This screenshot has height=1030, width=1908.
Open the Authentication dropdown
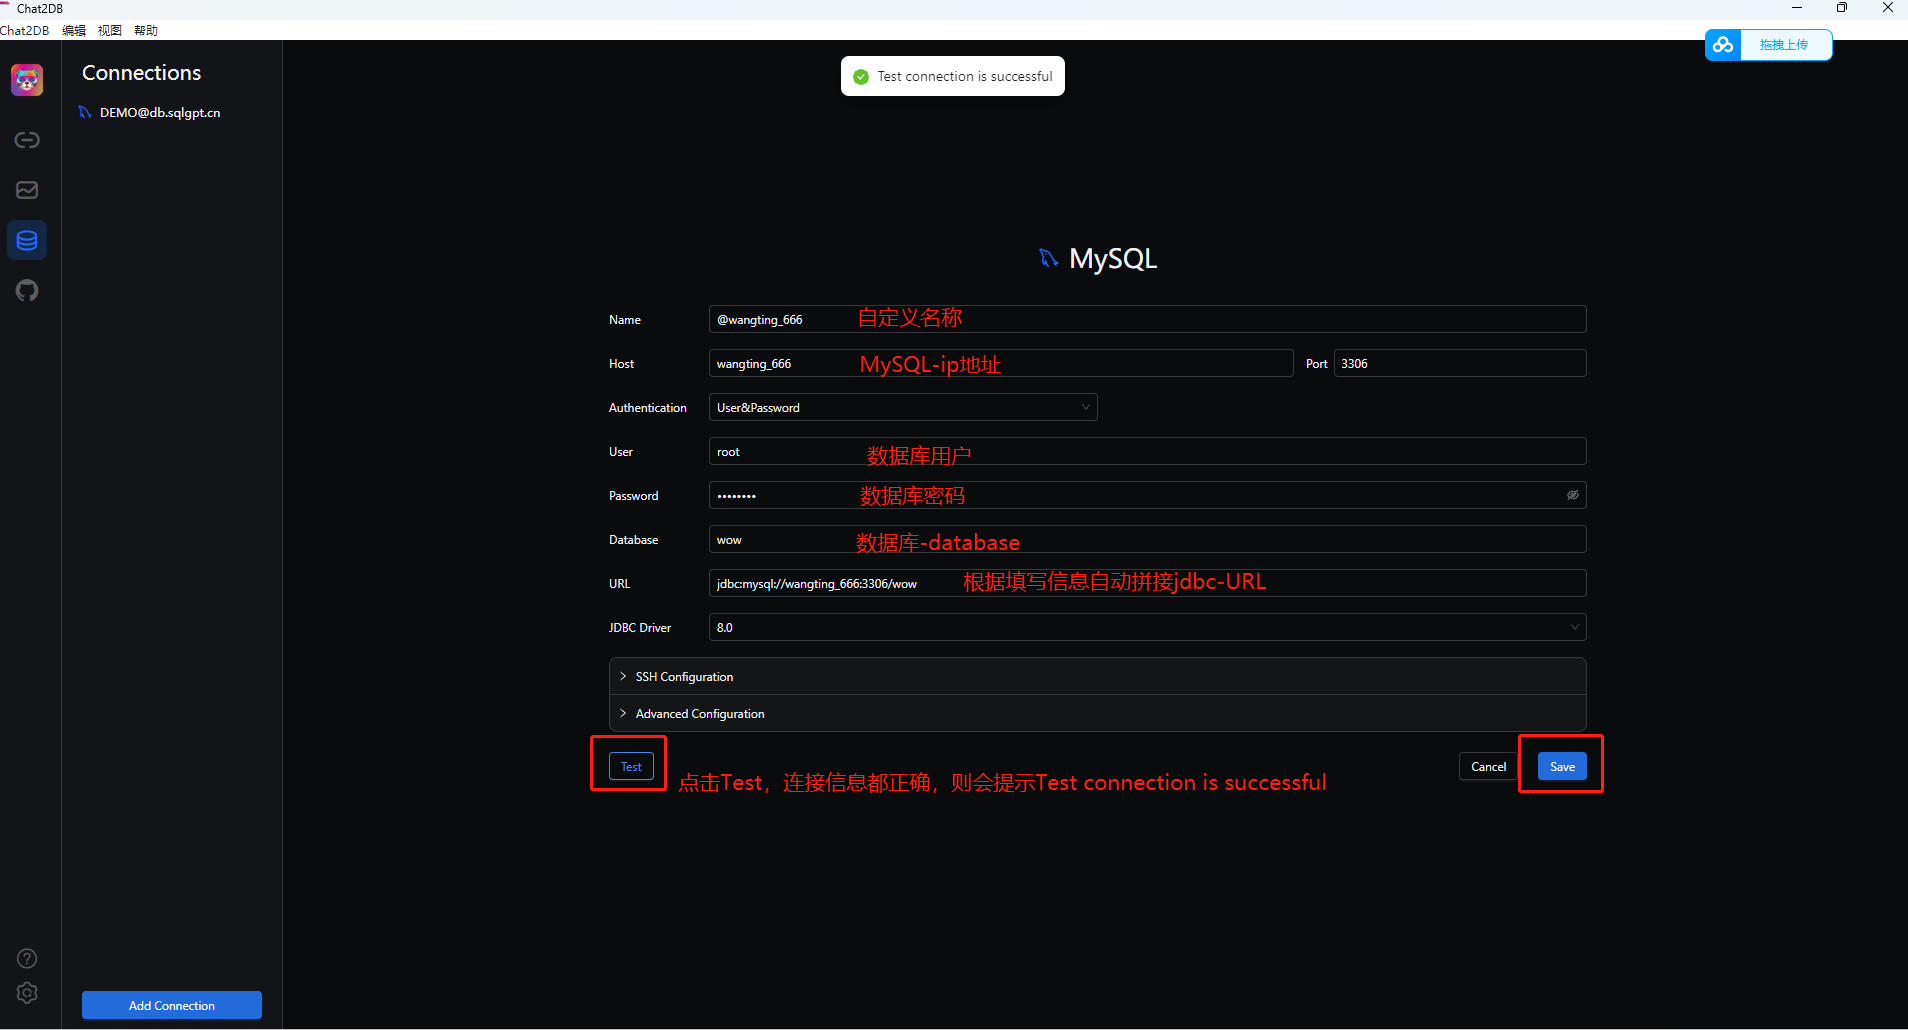pyautogui.click(x=903, y=407)
